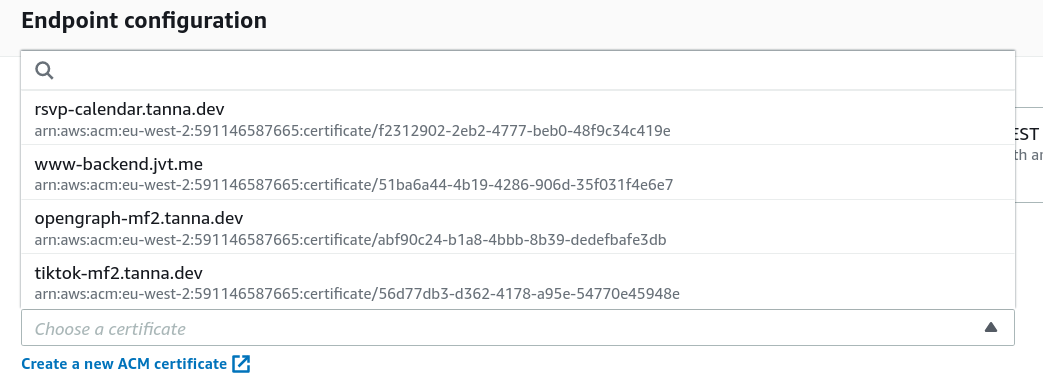Open the "Create a new ACM certificate" link
This screenshot has width=1043, height=392.
[x=124, y=364]
